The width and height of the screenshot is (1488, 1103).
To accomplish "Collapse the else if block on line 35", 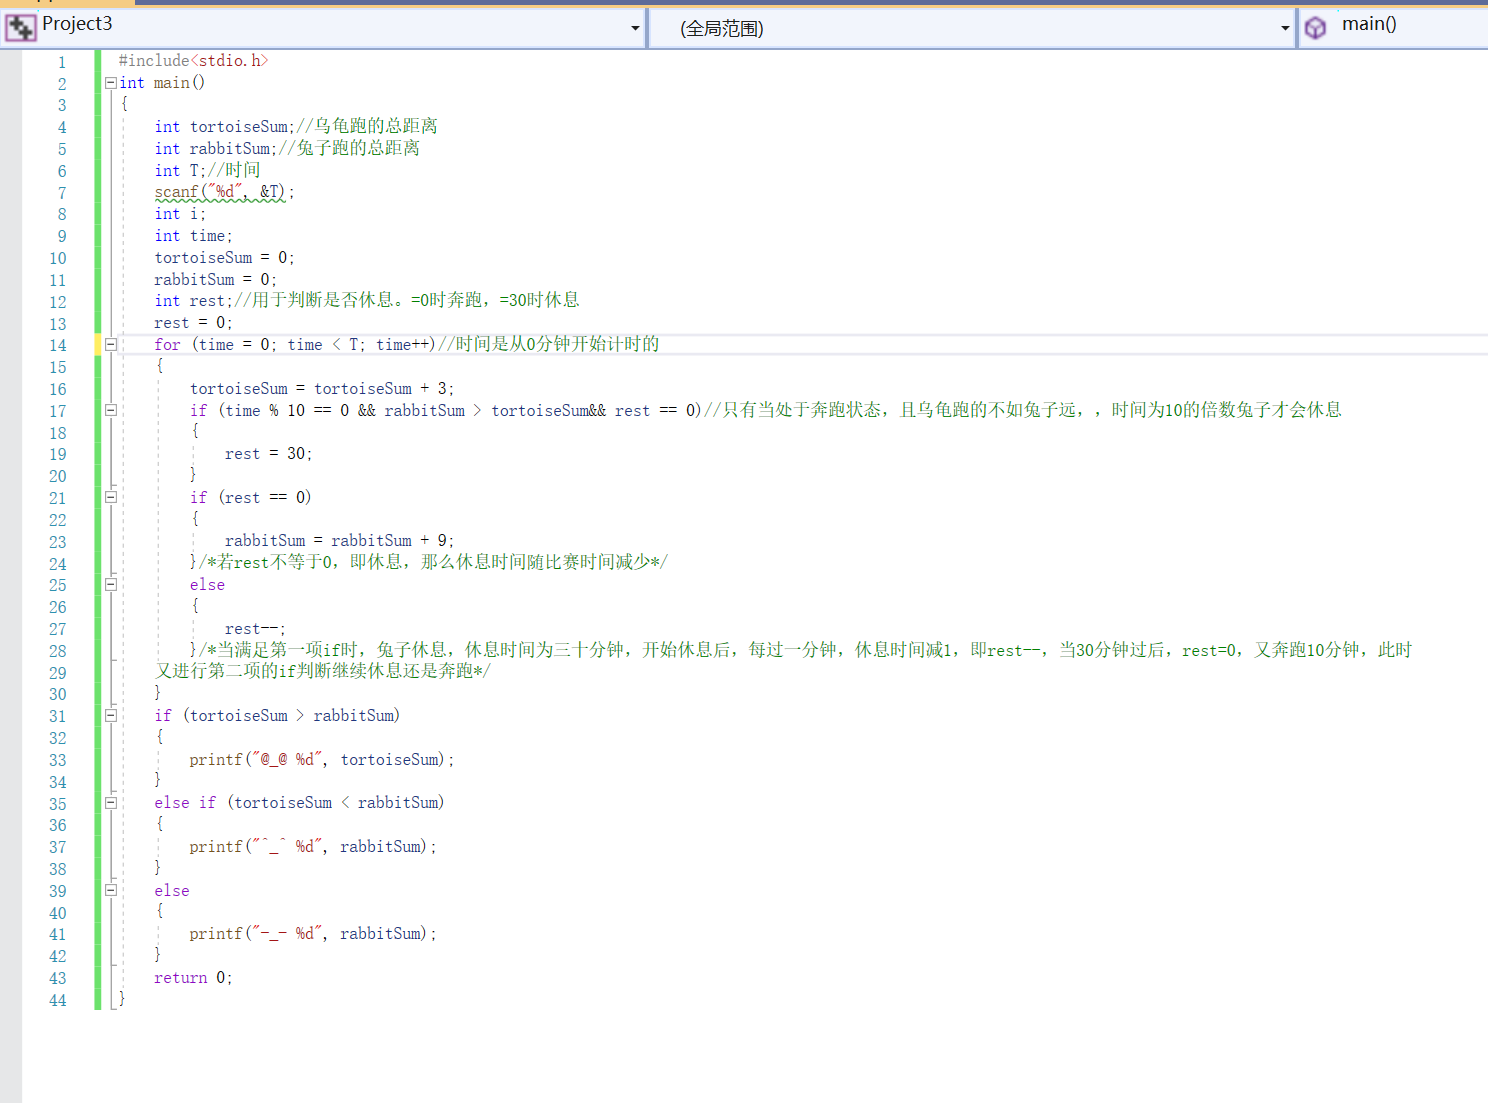I will [x=111, y=803].
